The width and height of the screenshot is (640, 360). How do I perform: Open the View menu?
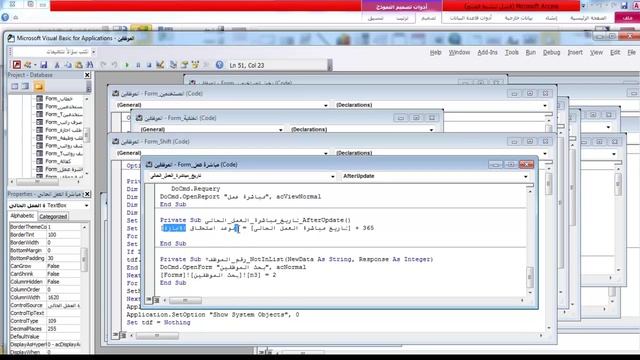596,52
